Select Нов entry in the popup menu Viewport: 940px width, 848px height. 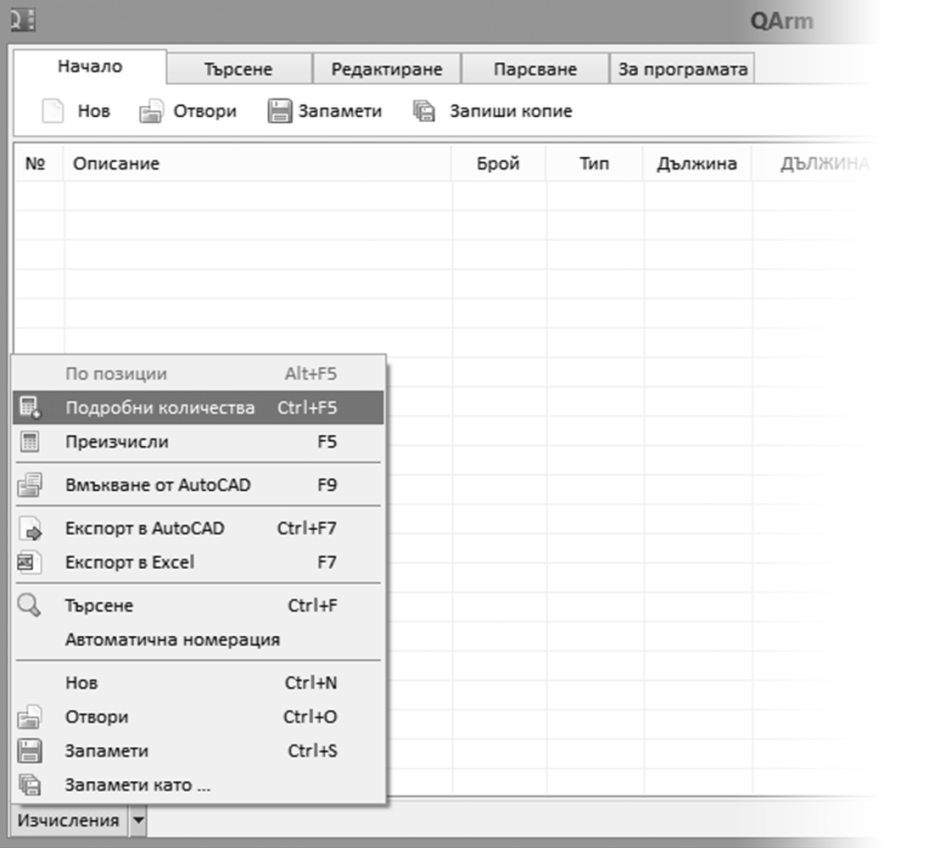pyautogui.click(x=81, y=684)
